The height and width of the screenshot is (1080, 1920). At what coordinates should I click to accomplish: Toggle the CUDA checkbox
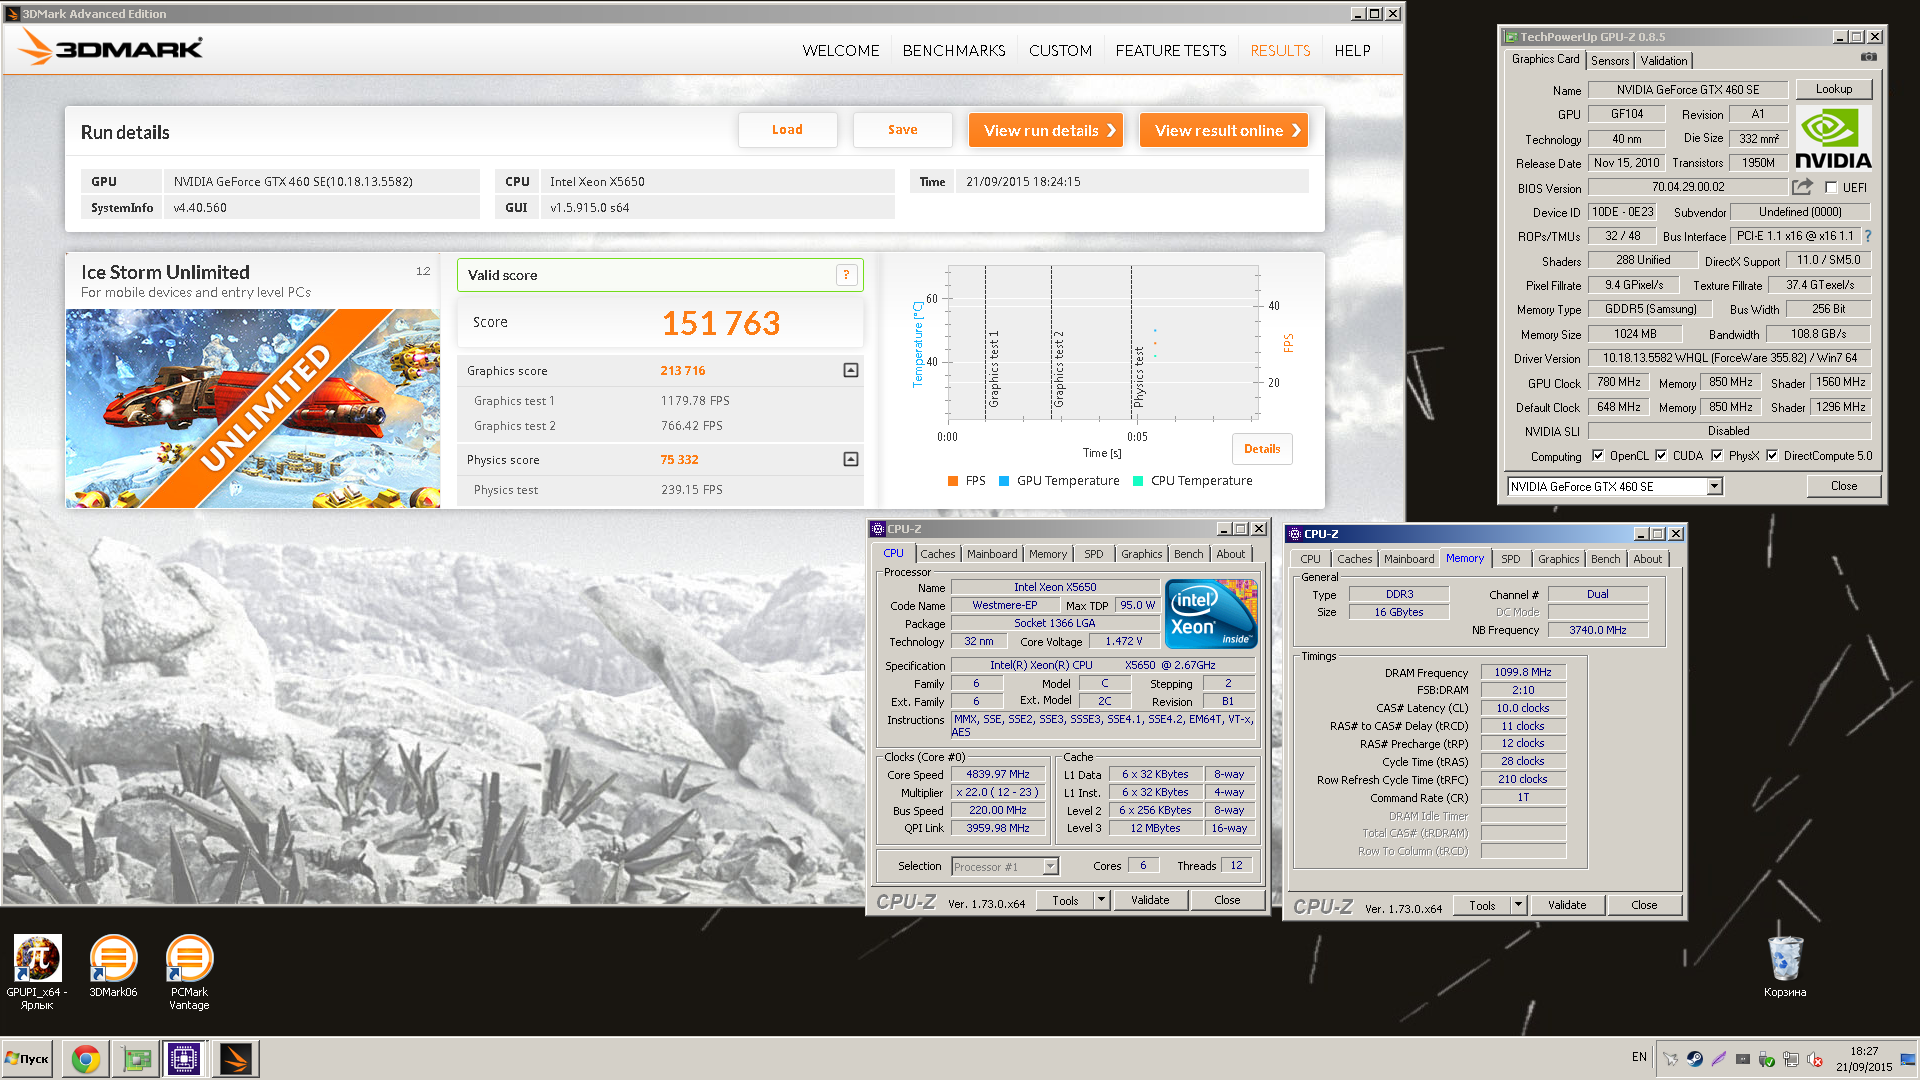[1661, 456]
